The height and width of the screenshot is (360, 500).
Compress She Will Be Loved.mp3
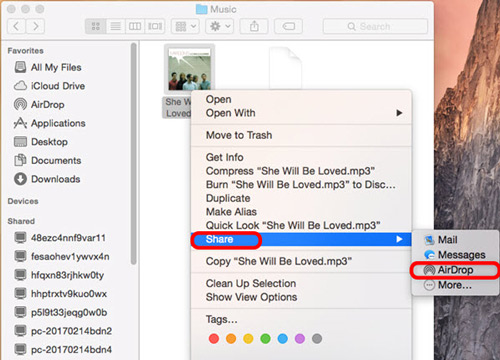click(x=301, y=171)
